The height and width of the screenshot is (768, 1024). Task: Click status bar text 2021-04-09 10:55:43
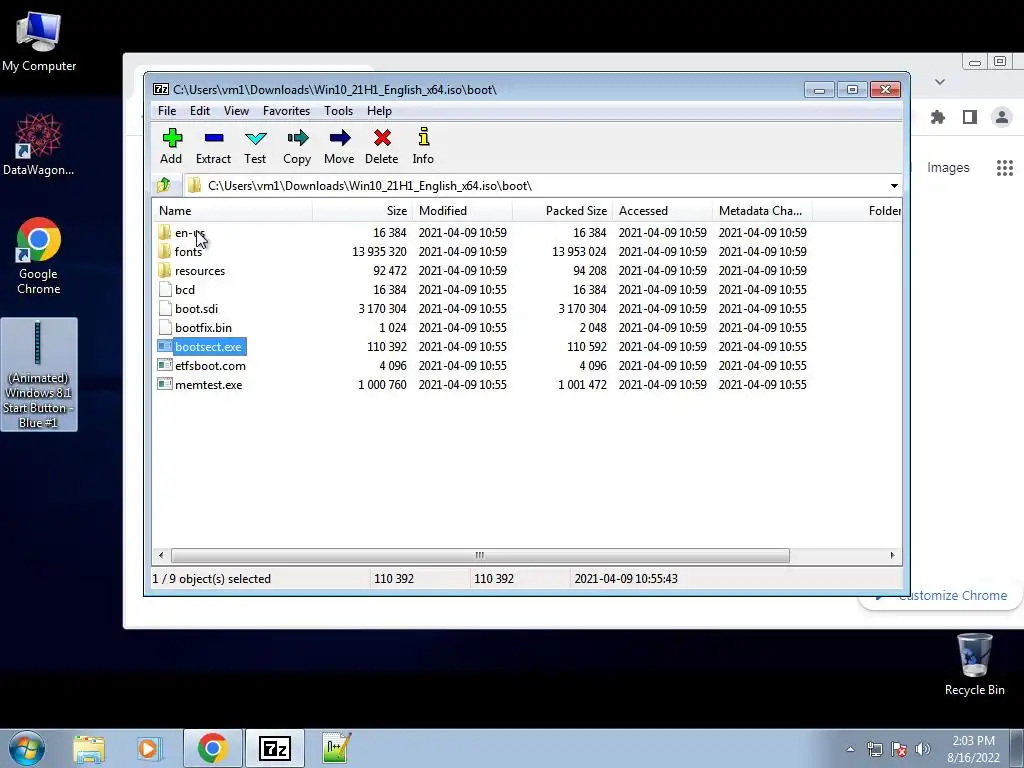pyautogui.click(x=626, y=579)
